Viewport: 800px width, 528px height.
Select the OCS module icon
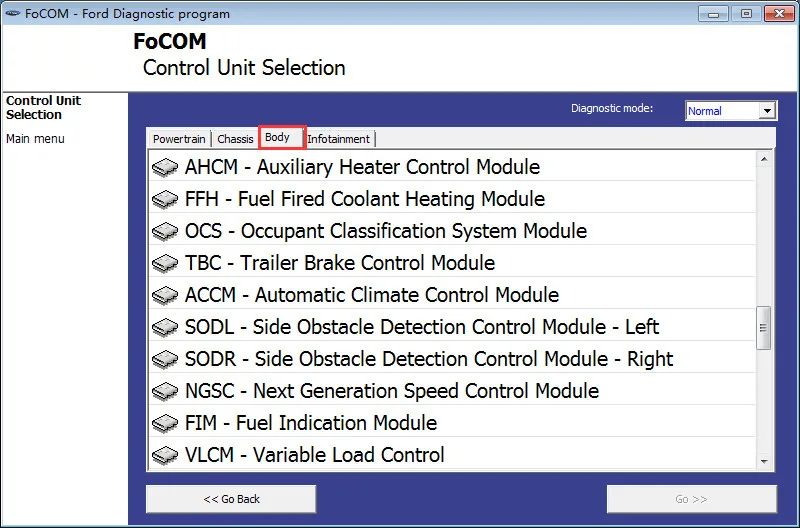[165, 232]
